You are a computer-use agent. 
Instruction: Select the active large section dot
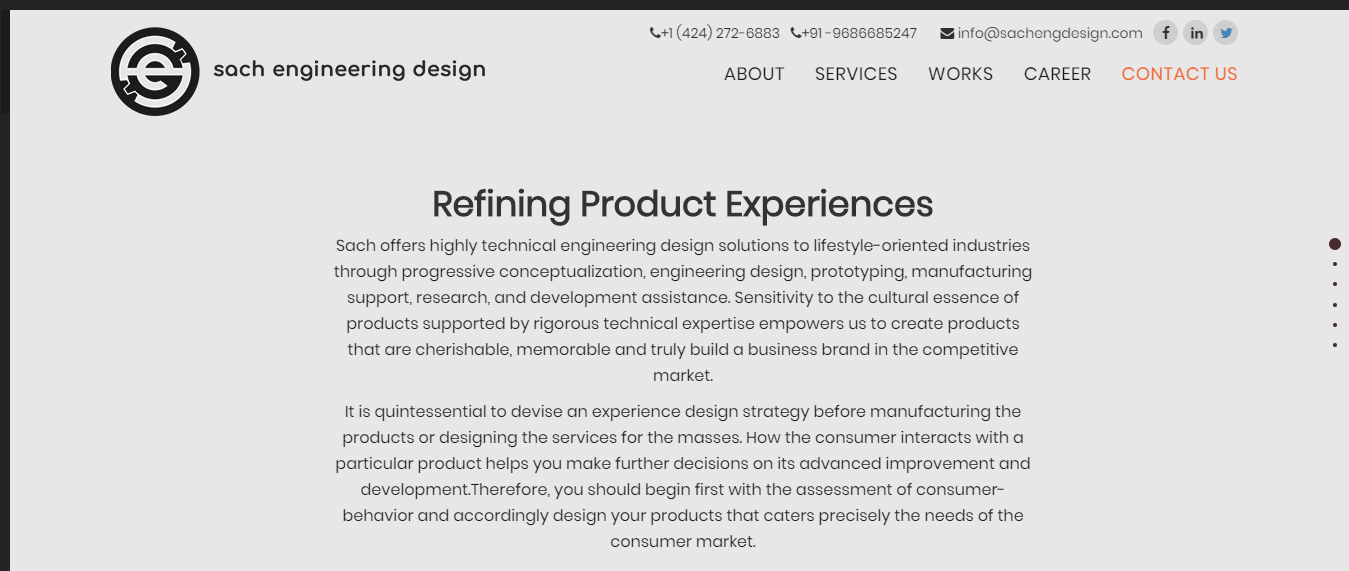(x=1335, y=244)
